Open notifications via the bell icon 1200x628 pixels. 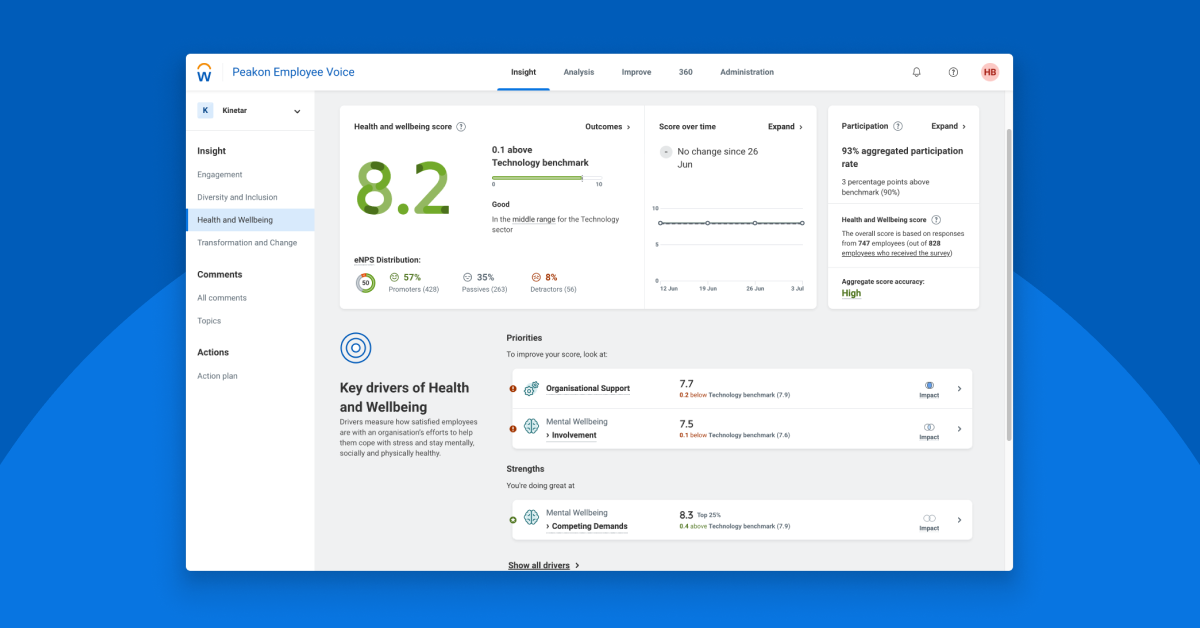tap(916, 72)
